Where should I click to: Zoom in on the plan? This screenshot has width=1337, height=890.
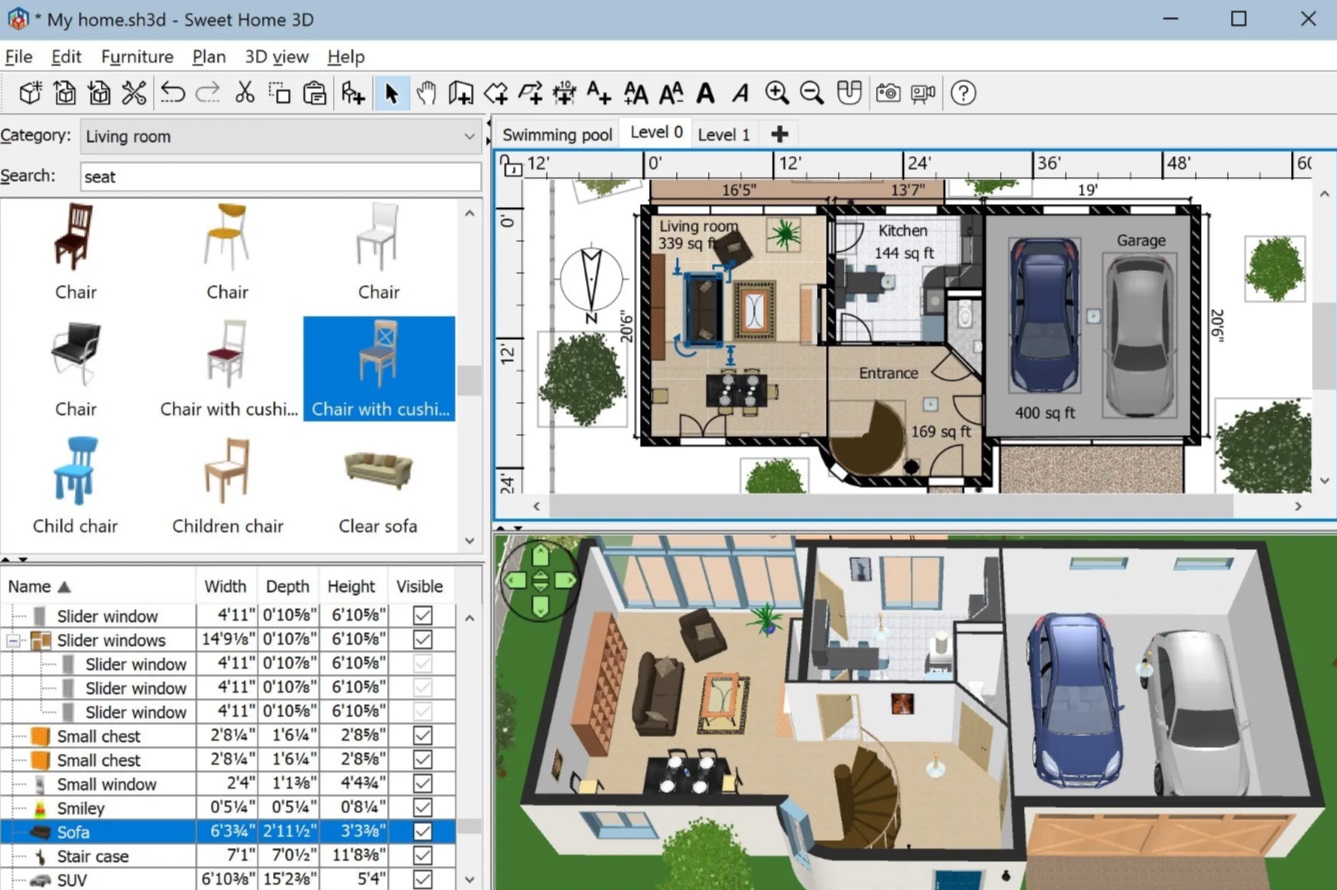pyautogui.click(x=777, y=93)
